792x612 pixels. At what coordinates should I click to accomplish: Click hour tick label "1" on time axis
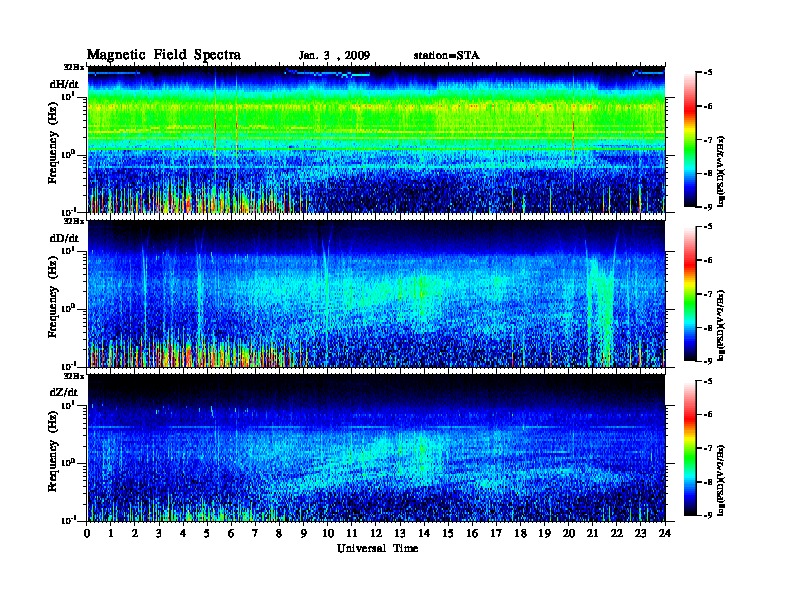pos(111,534)
